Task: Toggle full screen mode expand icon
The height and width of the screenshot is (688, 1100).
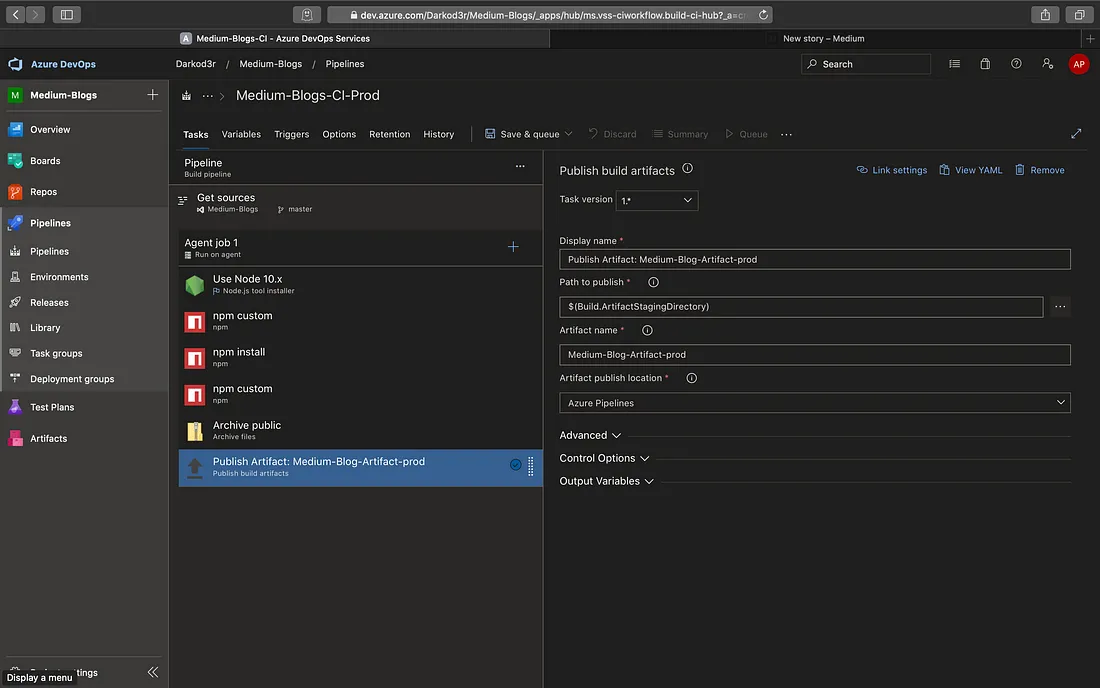Action: 1075,133
